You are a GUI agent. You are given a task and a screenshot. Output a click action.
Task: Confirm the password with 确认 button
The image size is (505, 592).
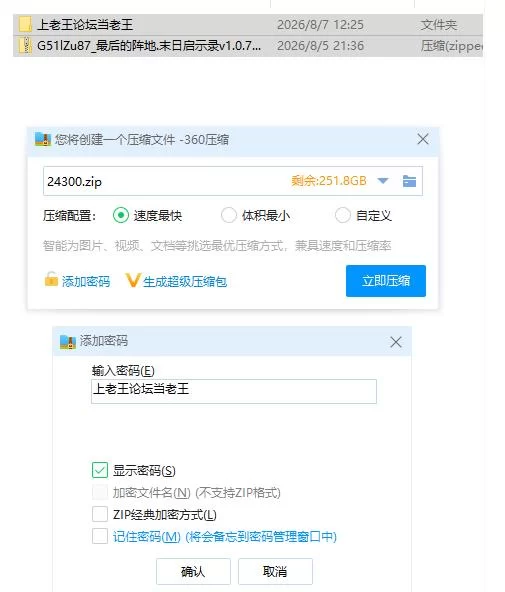[x=193, y=572]
